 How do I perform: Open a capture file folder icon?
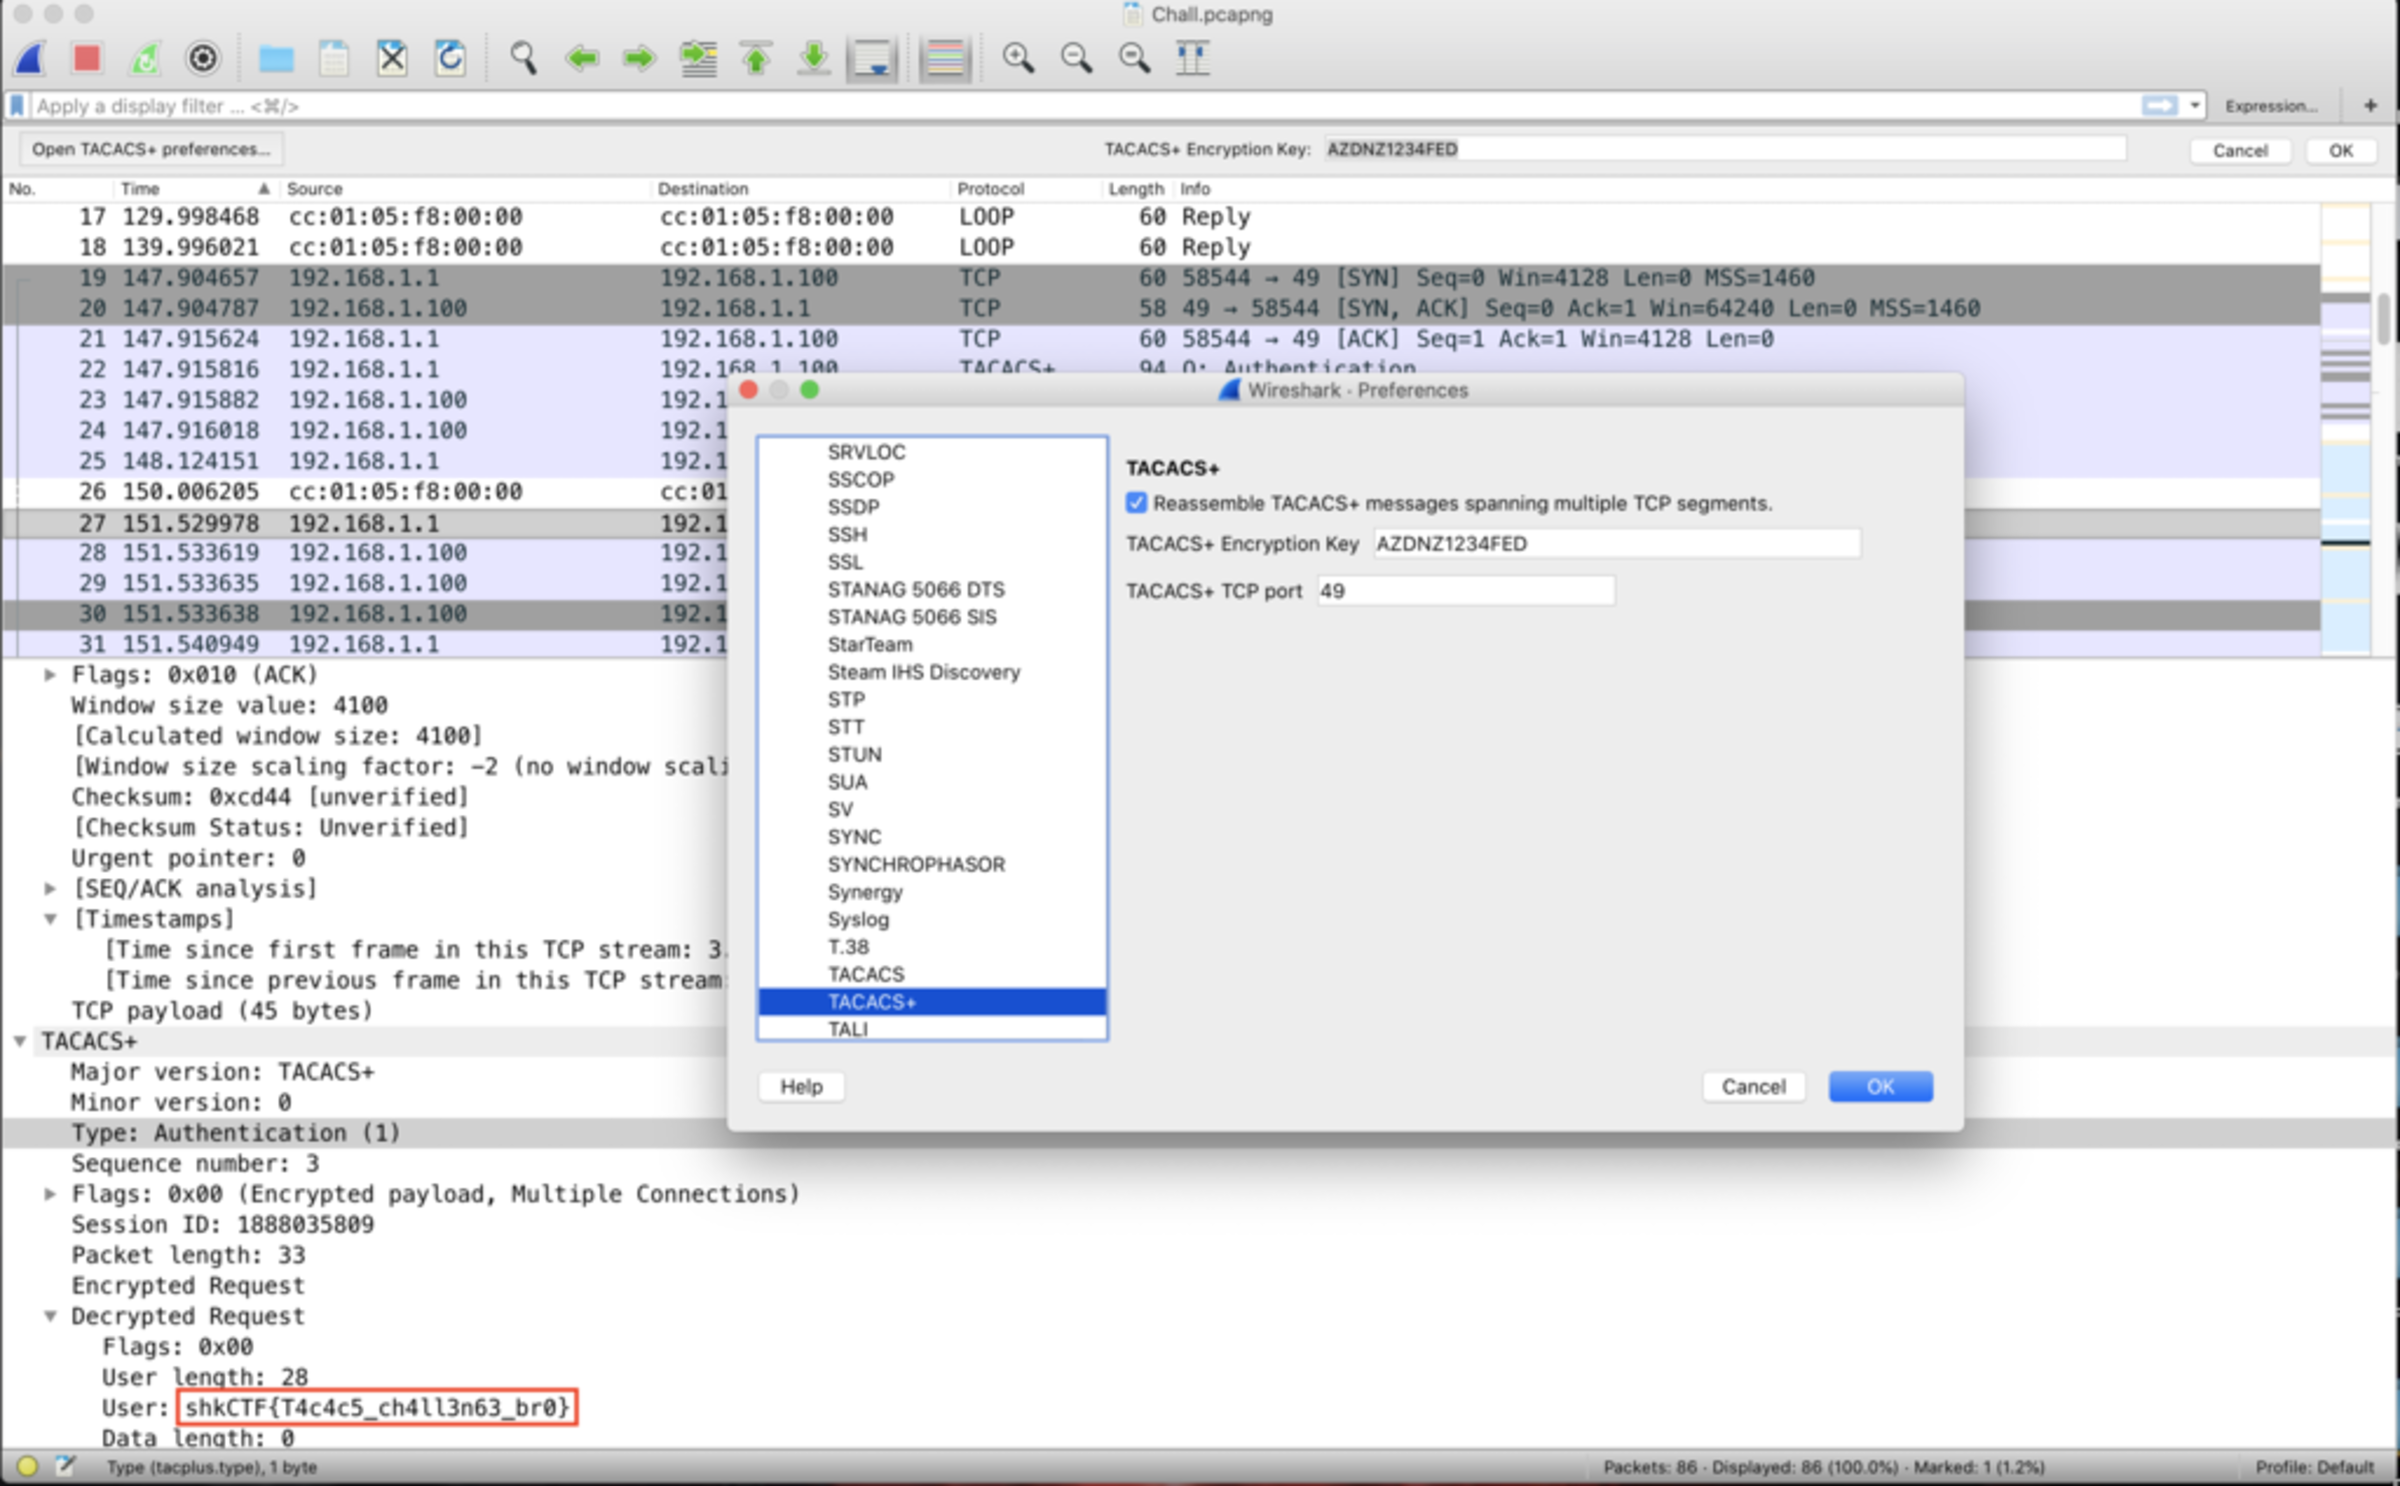click(276, 58)
